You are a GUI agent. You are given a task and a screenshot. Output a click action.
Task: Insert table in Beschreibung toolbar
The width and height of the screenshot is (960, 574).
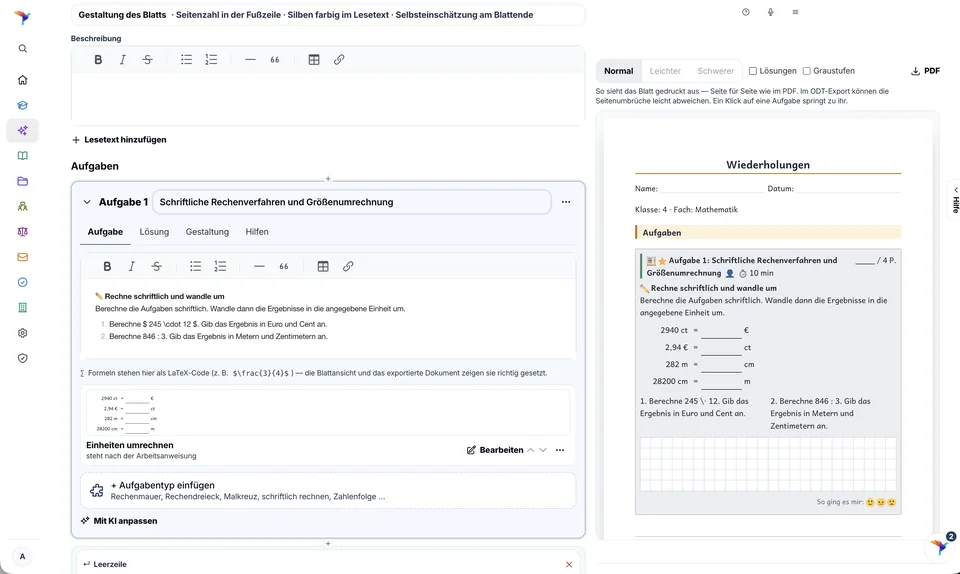314,59
